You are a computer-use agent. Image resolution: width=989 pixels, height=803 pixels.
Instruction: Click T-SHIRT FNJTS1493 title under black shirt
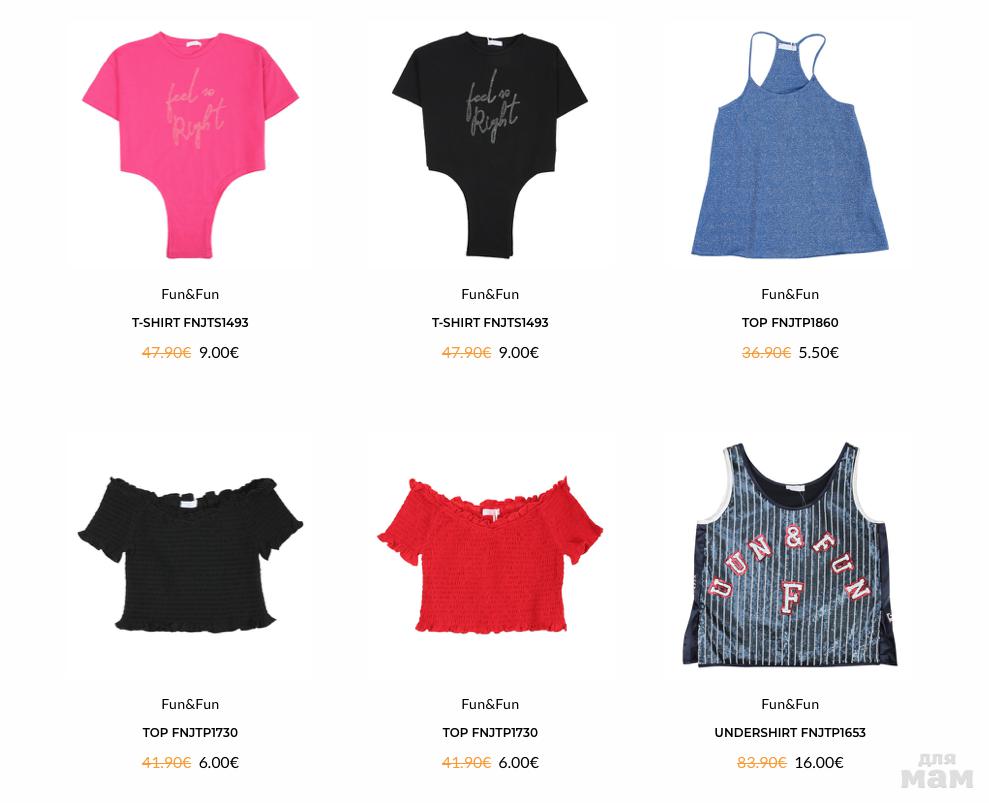489,322
